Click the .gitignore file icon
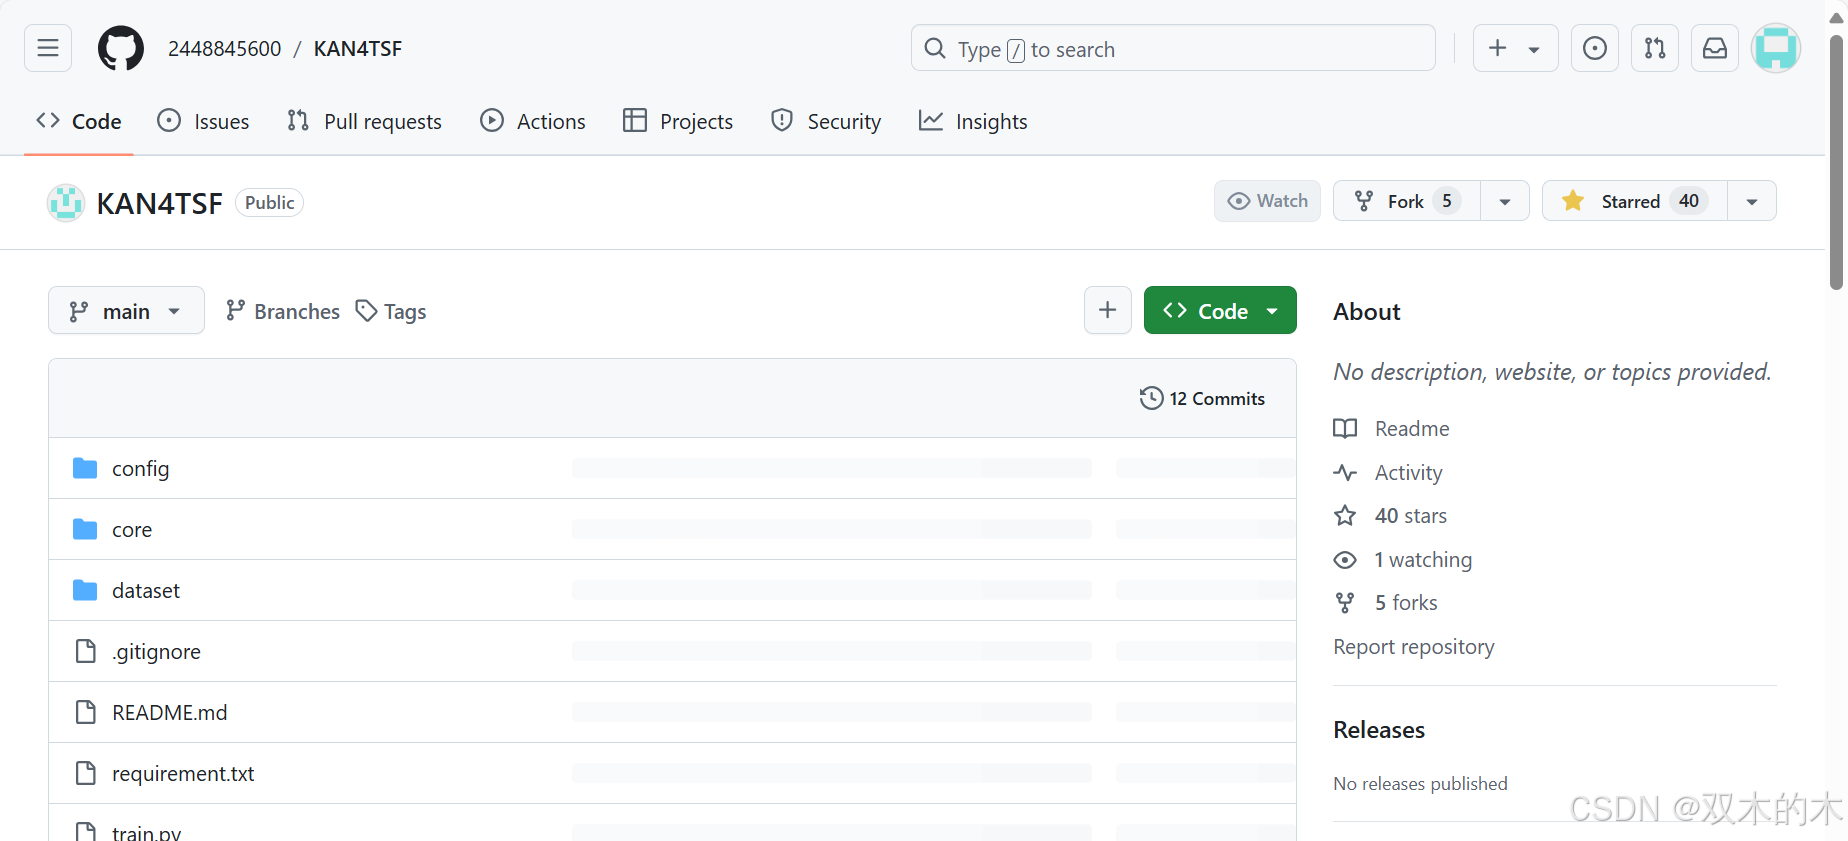The height and width of the screenshot is (841, 1848). click(86, 651)
